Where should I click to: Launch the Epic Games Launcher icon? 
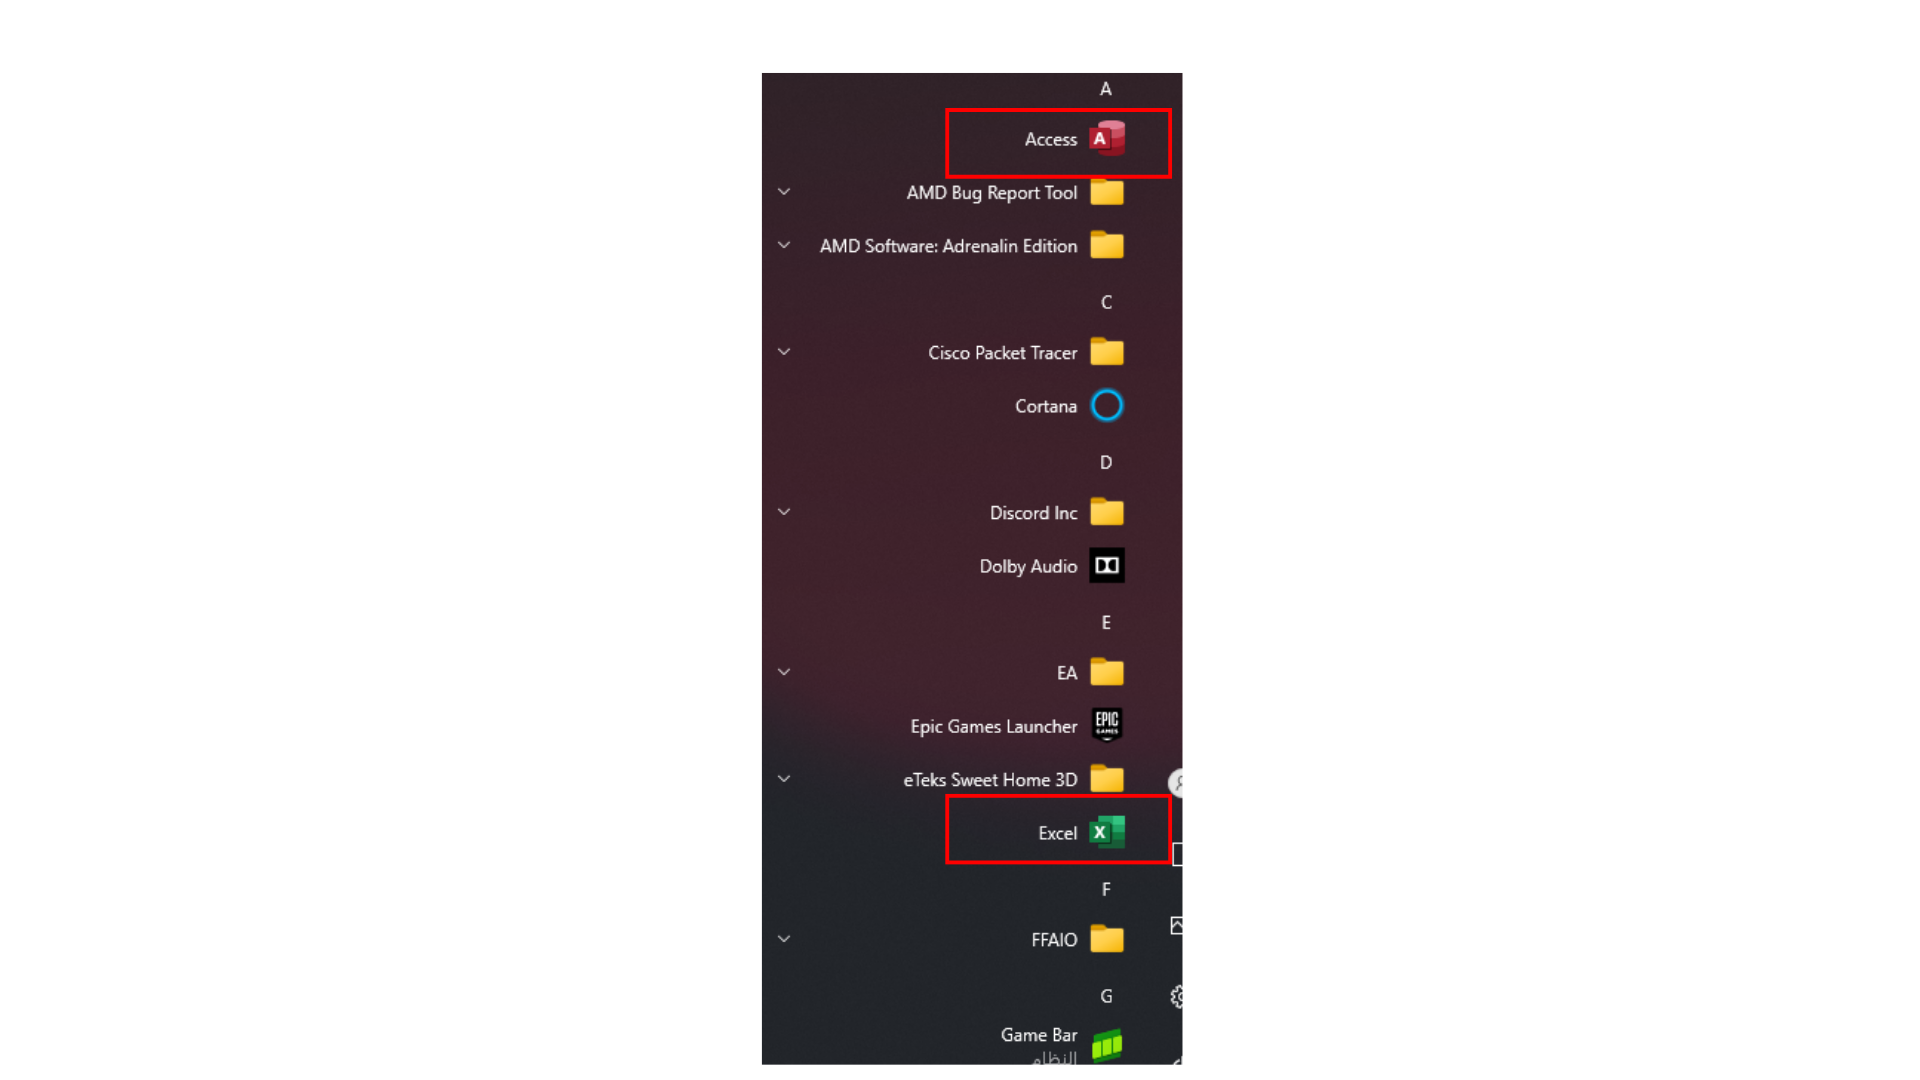(1107, 725)
